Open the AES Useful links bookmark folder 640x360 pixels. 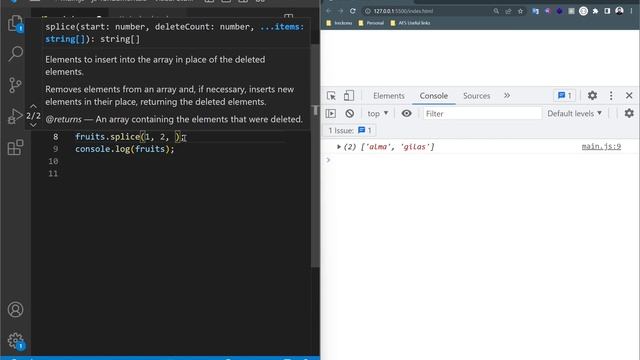410,23
